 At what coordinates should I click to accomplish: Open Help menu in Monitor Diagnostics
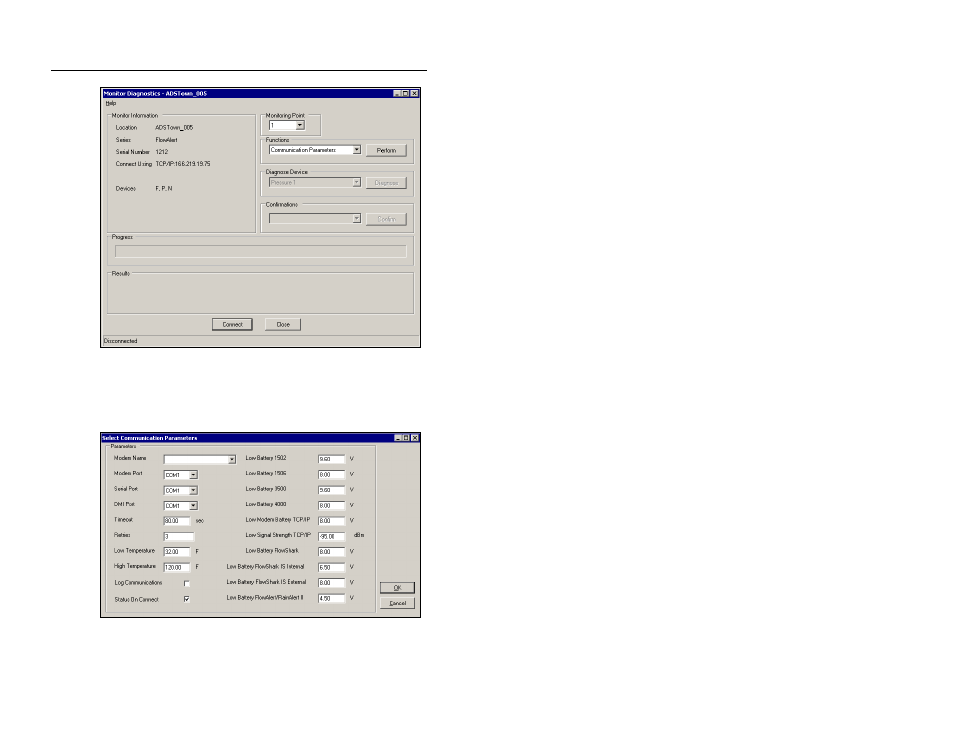coord(110,103)
